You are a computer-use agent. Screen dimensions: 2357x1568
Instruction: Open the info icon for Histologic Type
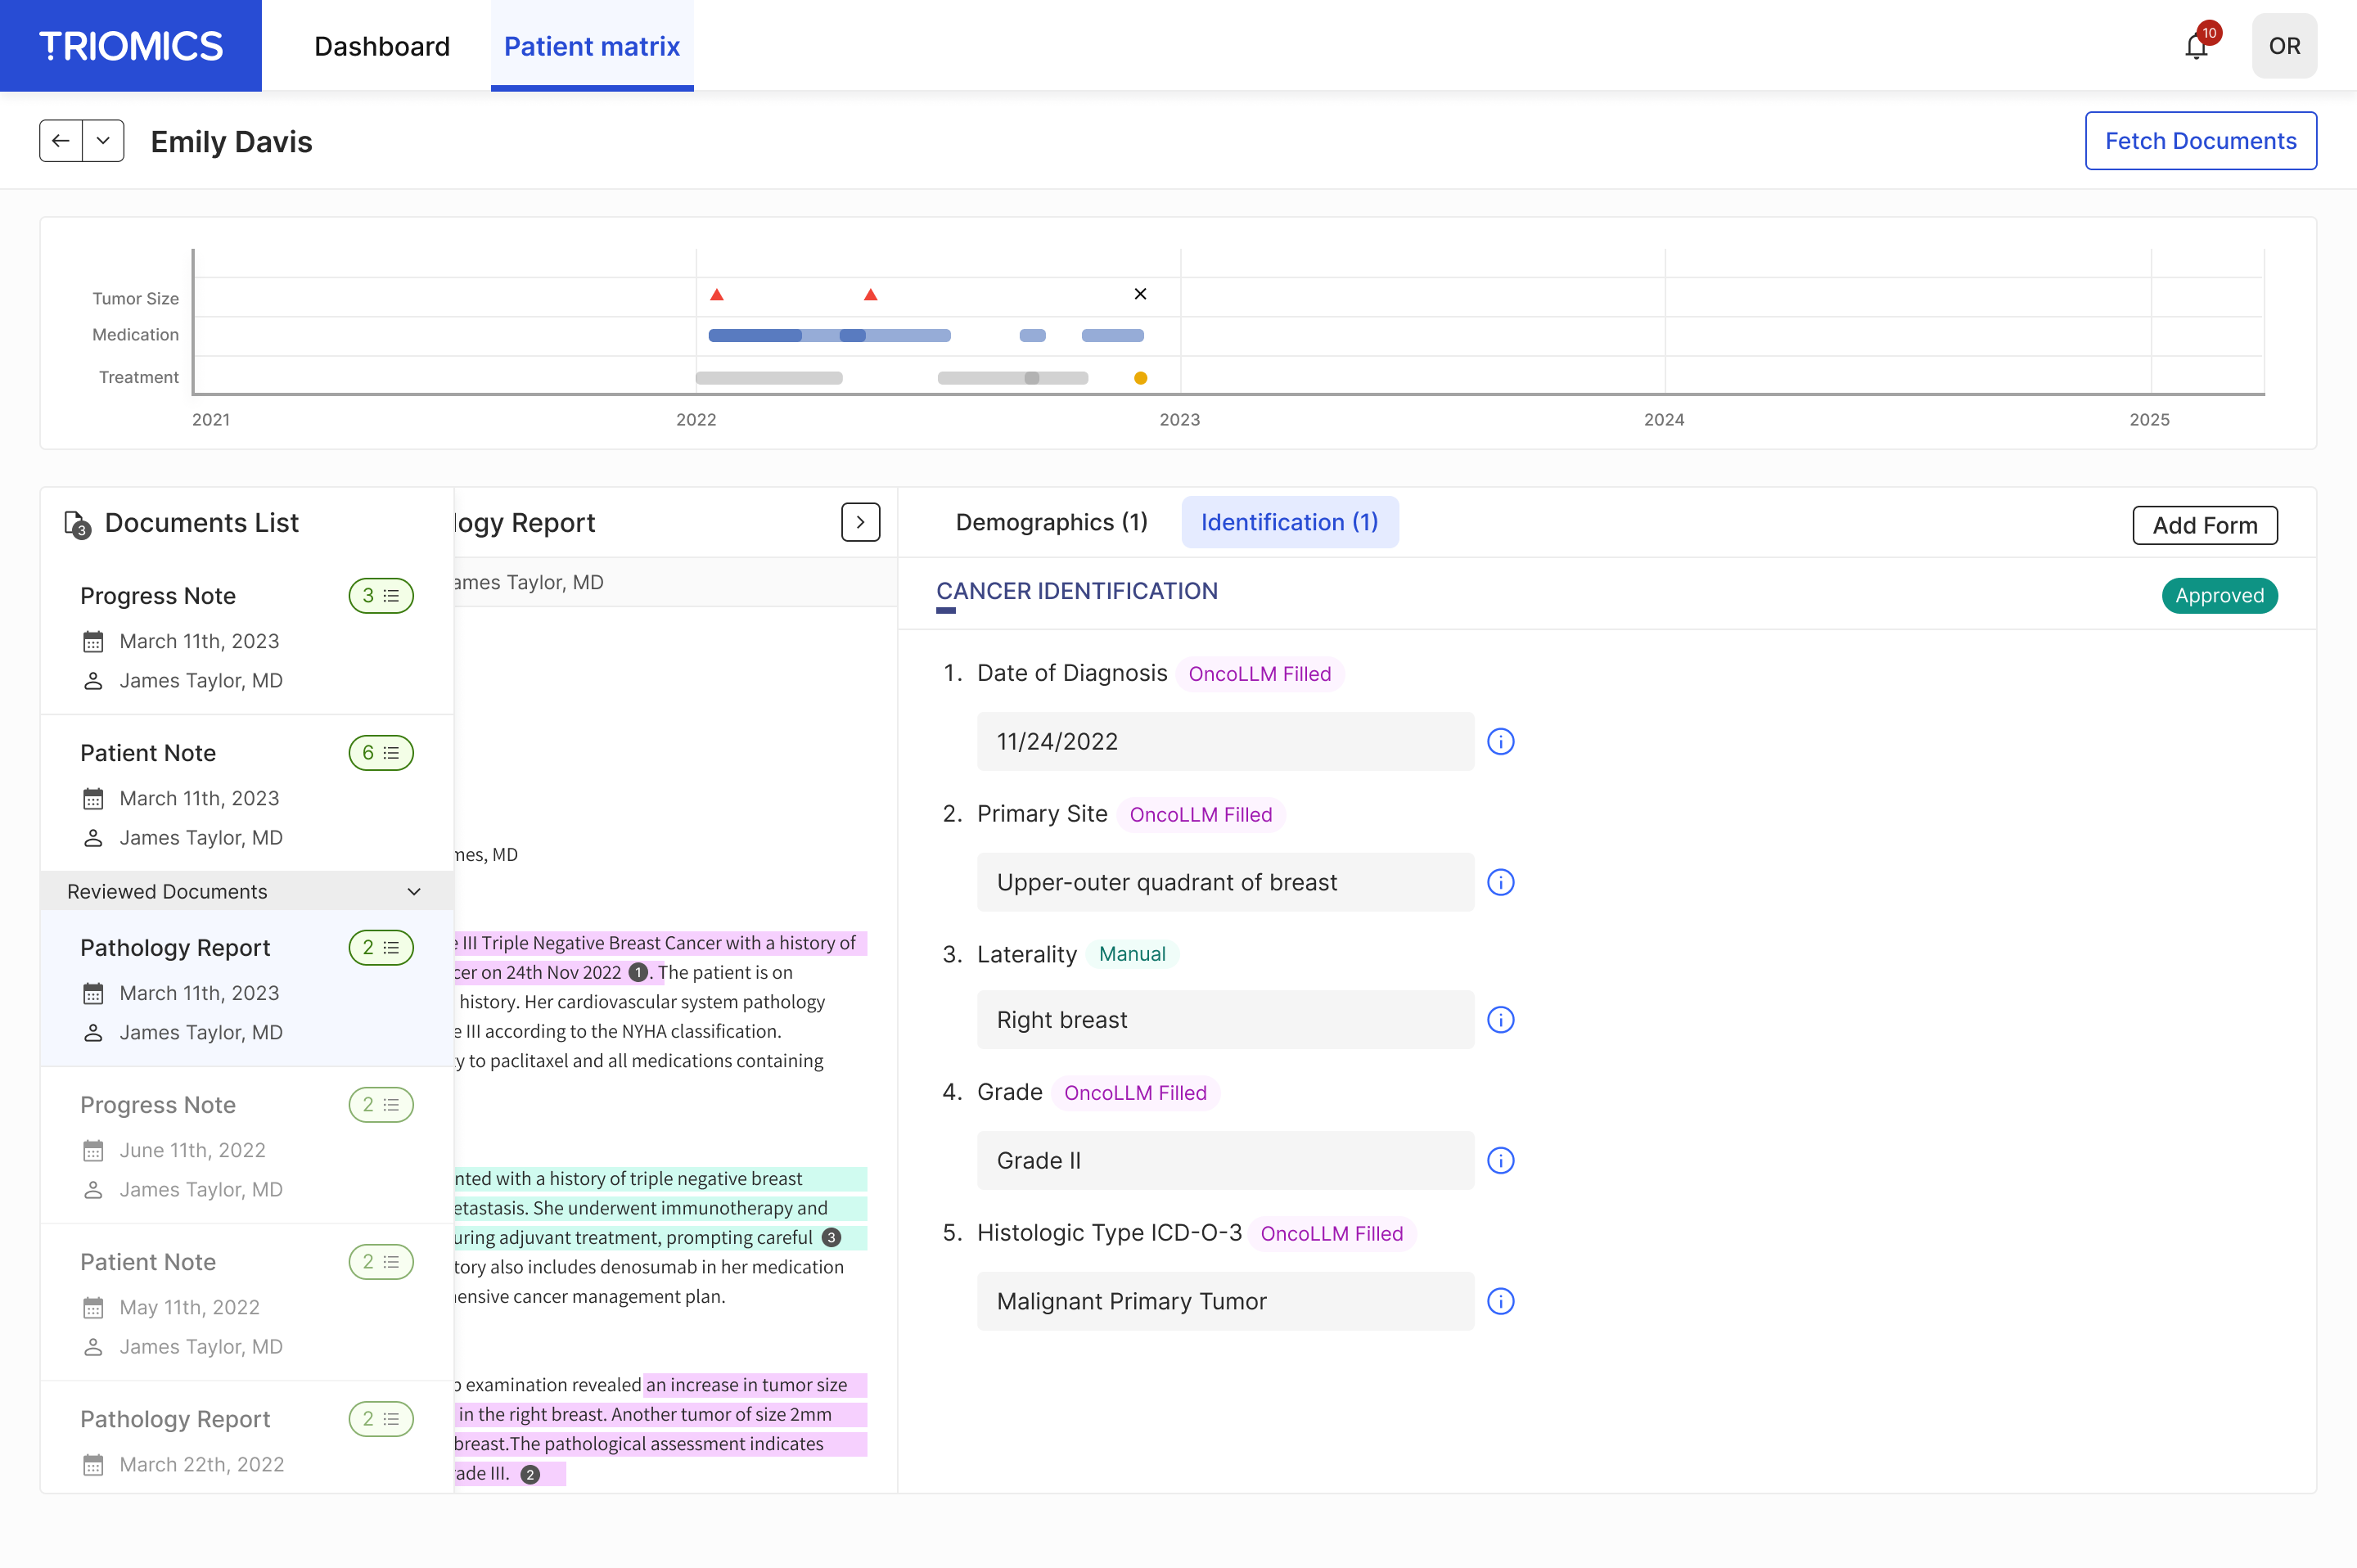1500,1301
